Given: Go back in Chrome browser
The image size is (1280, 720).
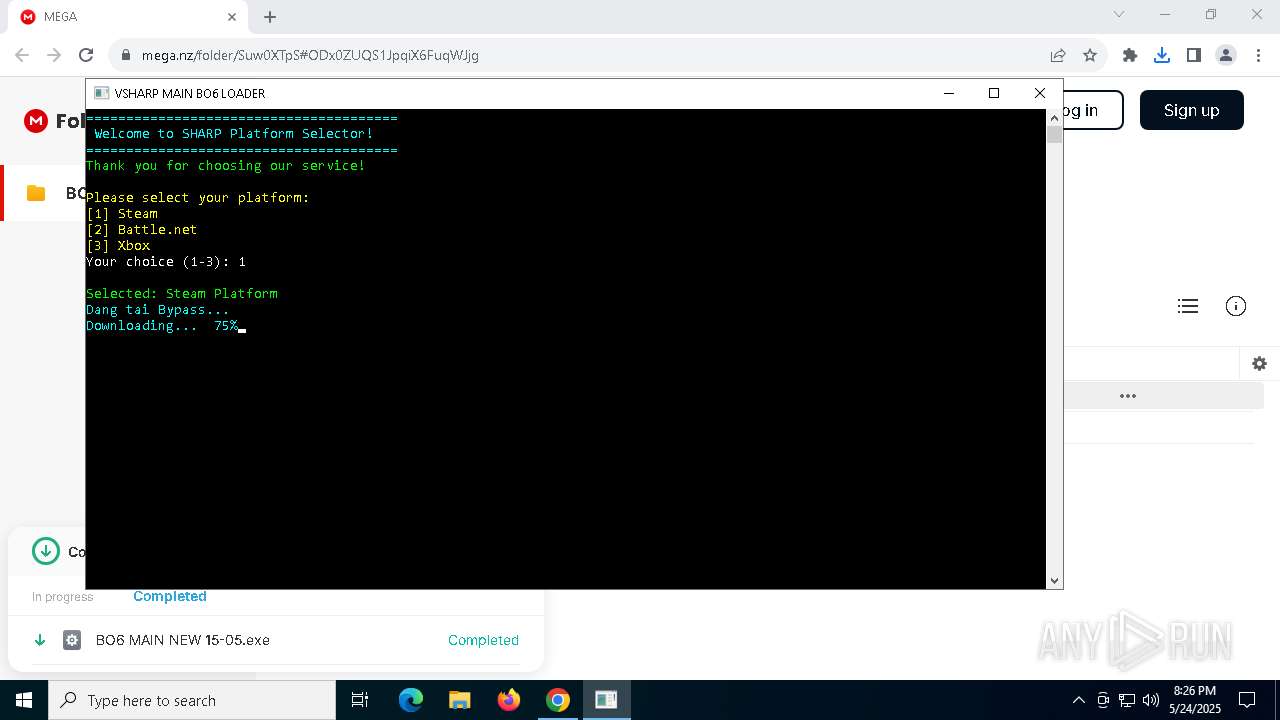Looking at the screenshot, I should tap(22, 55).
